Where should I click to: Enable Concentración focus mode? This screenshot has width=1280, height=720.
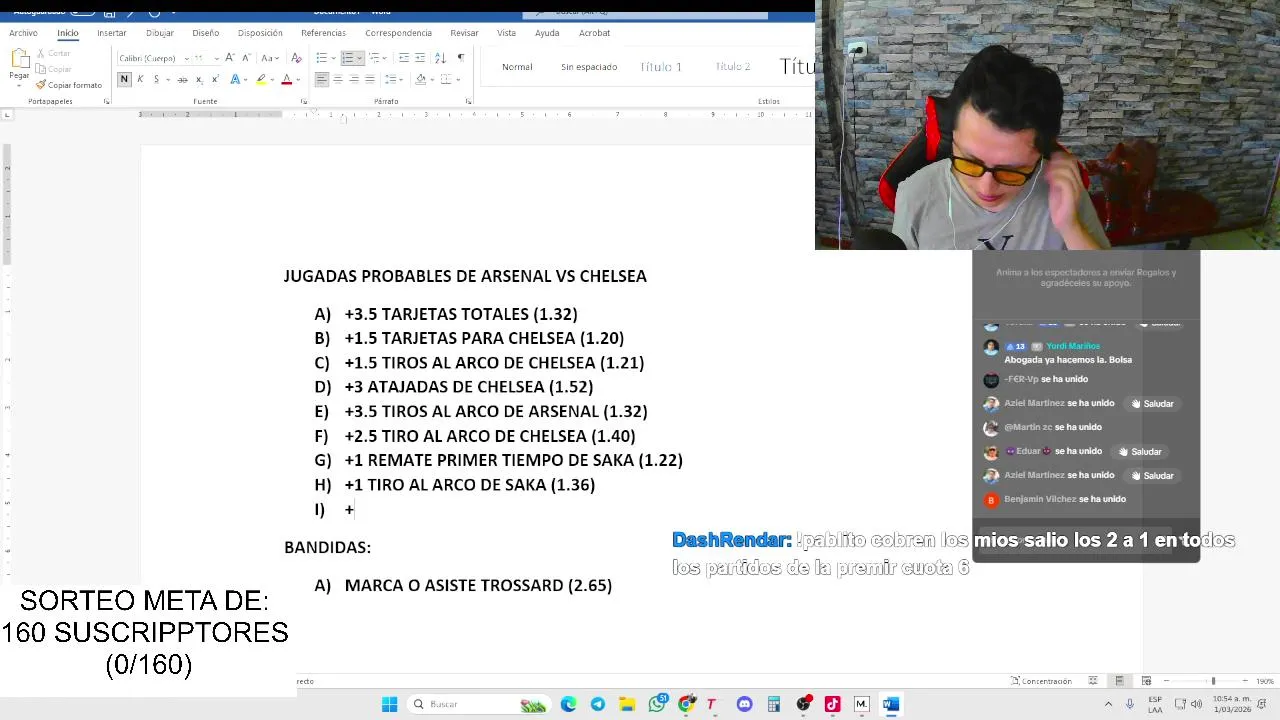tap(1041, 681)
